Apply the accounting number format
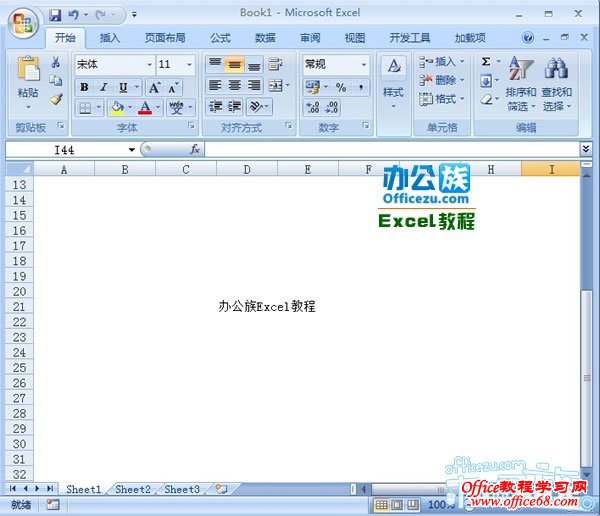600x516 pixels. 313,88
